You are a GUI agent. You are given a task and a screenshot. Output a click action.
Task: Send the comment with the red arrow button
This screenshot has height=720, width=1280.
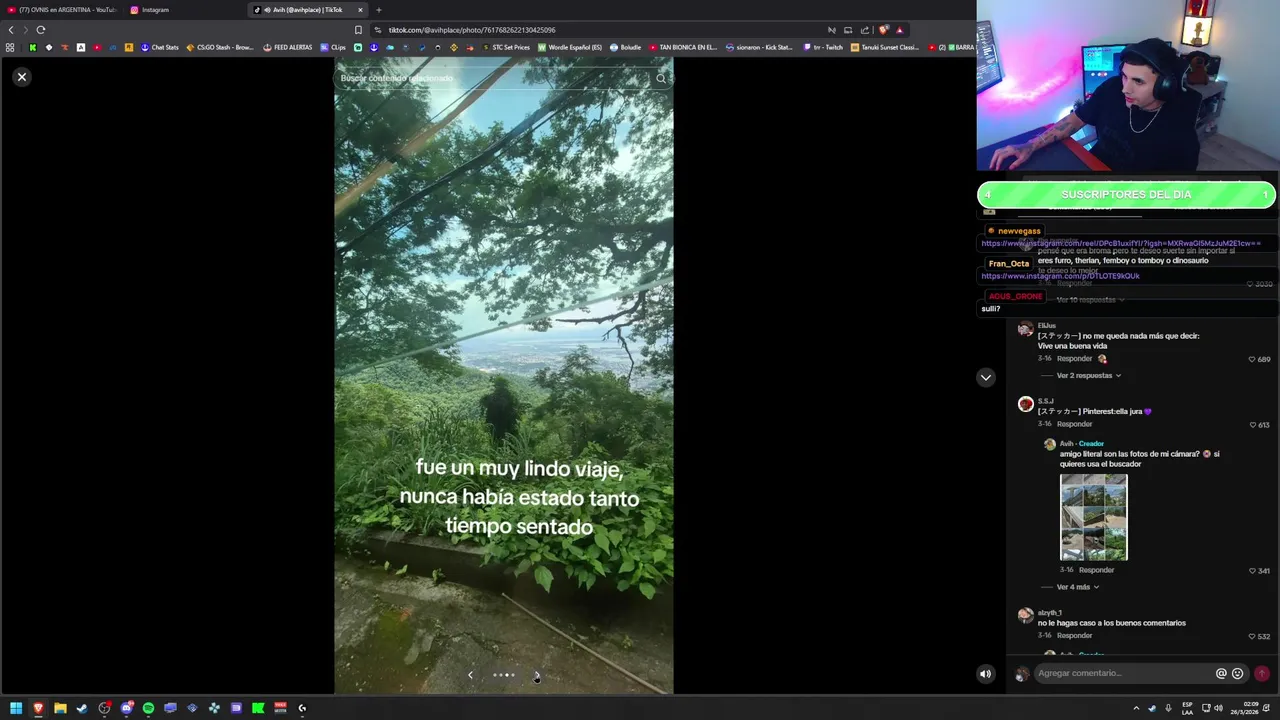point(1261,674)
